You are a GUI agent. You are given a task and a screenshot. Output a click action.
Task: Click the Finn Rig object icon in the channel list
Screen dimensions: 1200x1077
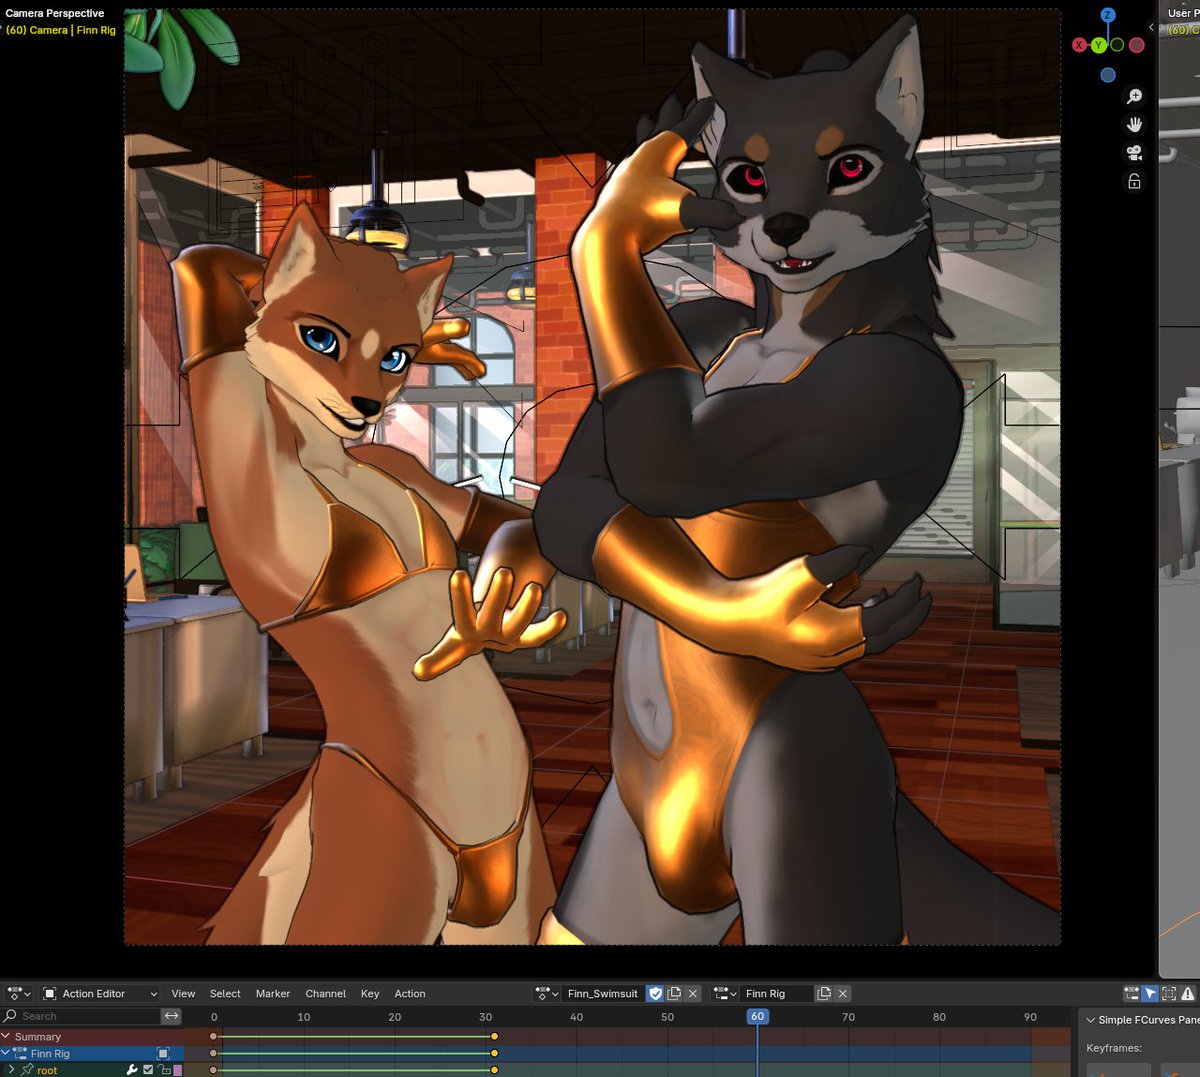[20, 1053]
